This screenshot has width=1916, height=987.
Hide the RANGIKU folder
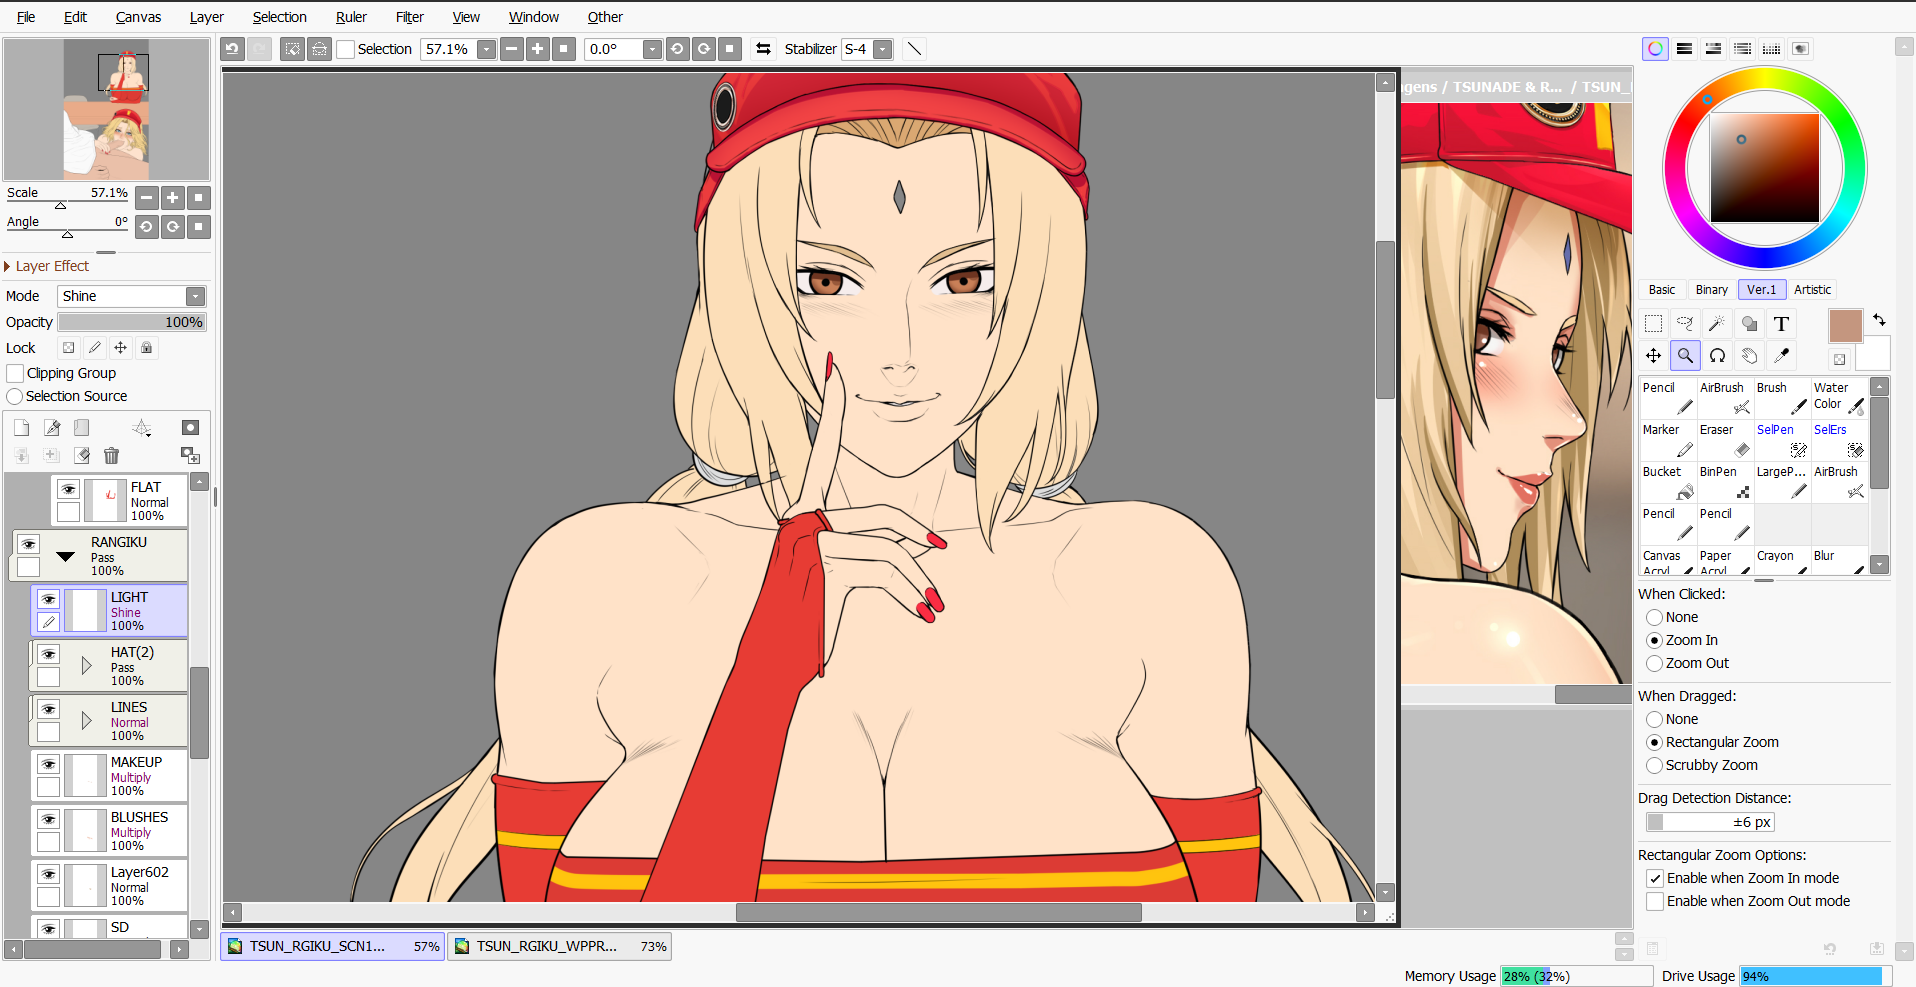coord(28,544)
